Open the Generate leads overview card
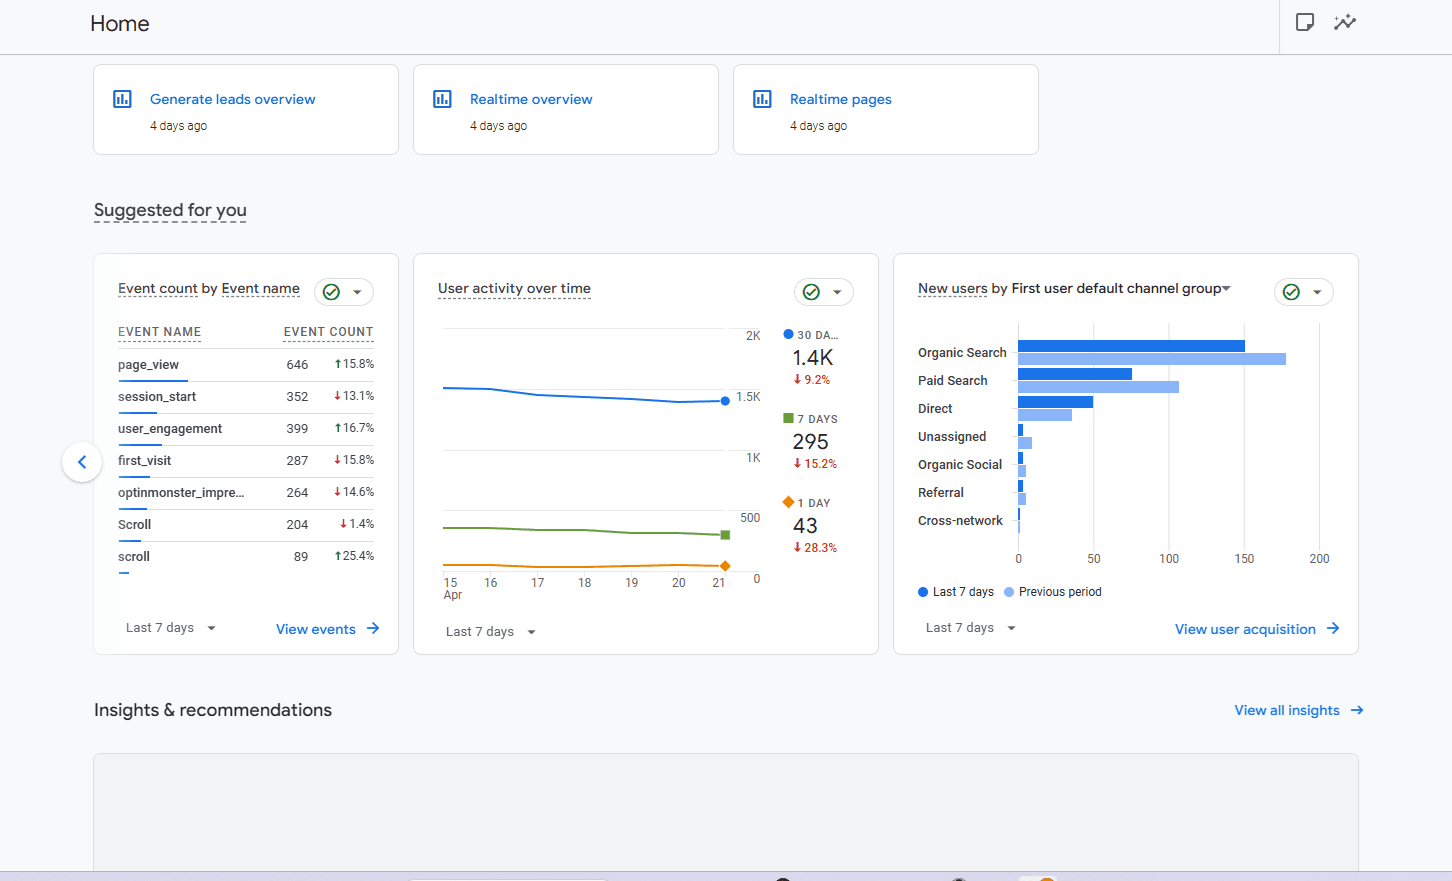1452x881 pixels. 232,99
